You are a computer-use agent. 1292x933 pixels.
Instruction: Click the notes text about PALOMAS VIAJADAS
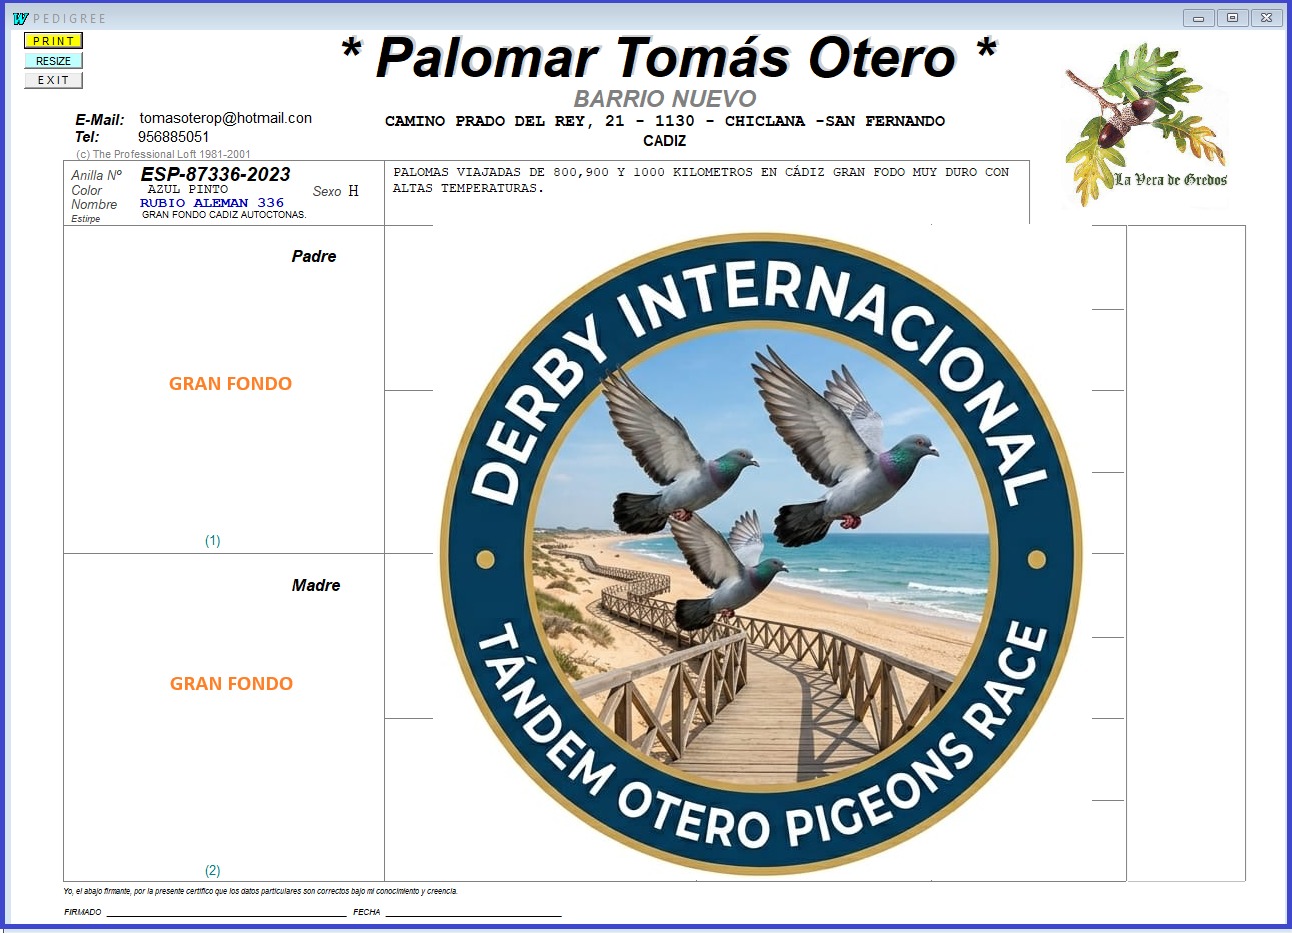pyautogui.click(x=701, y=180)
